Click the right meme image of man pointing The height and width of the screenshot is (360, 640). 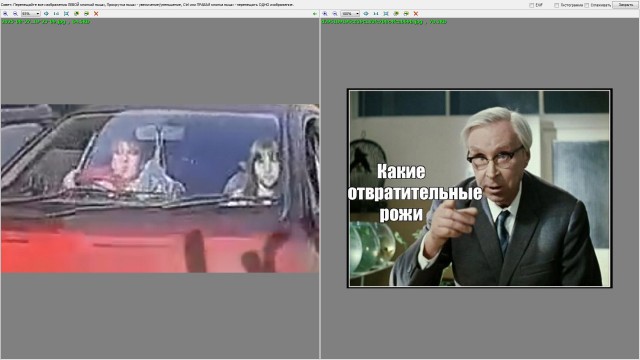(x=480, y=188)
